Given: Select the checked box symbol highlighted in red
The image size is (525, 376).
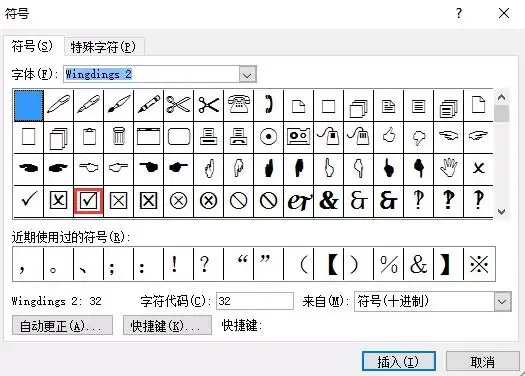Looking at the screenshot, I should pyautogui.click(x=88, y=201).
